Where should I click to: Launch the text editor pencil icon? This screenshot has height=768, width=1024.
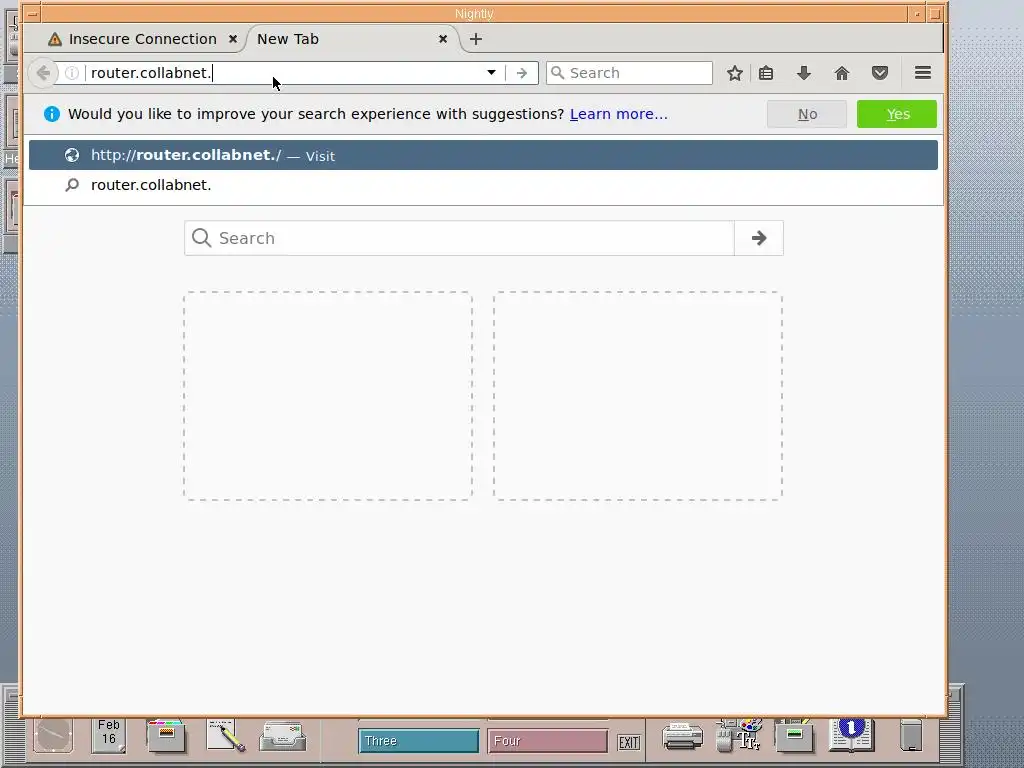pos(225,735)
